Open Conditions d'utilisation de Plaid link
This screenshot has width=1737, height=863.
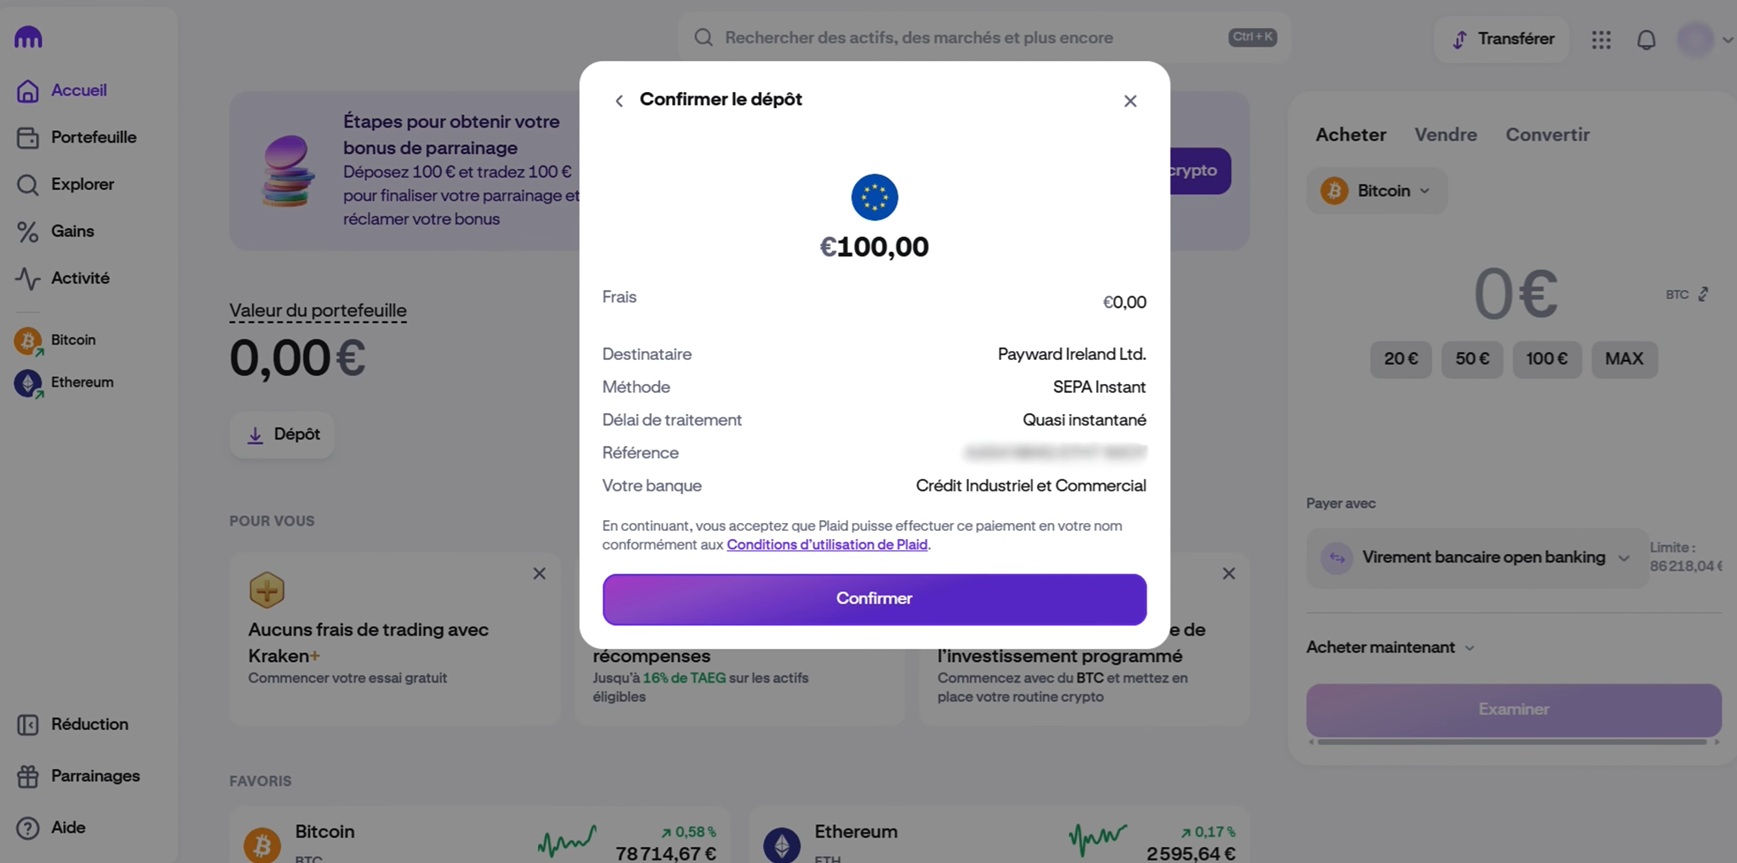tap(827, 545)
